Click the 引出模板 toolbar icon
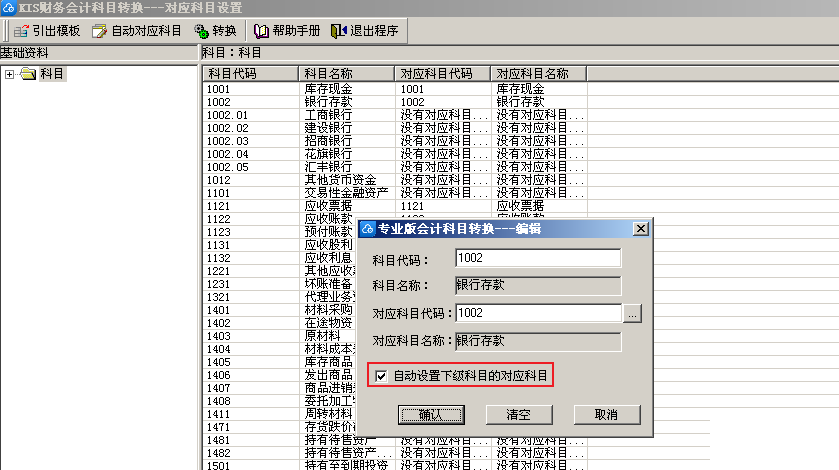The width and height of the screenshot is (839, 470). pos(20,31)
